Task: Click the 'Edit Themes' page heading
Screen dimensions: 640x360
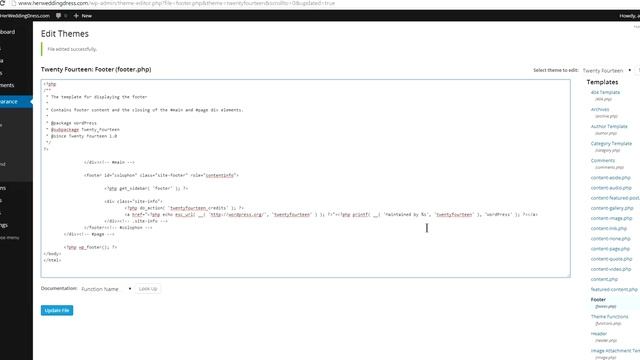Action: tap(64, 34)
